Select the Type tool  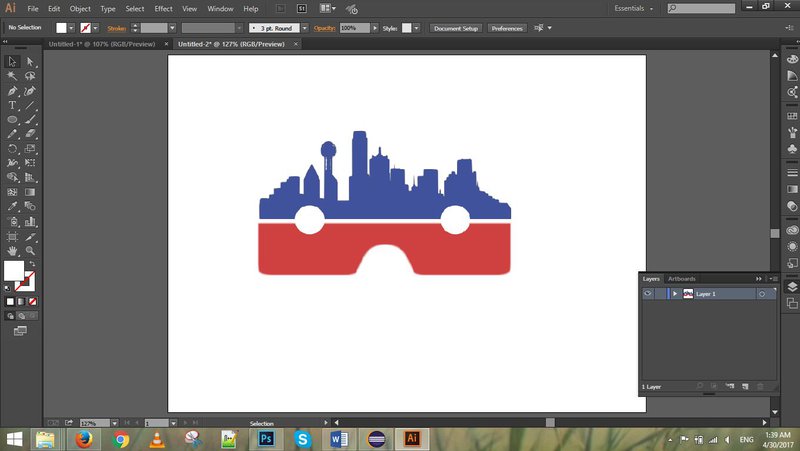pyautogui.click(x=13, y=105)
